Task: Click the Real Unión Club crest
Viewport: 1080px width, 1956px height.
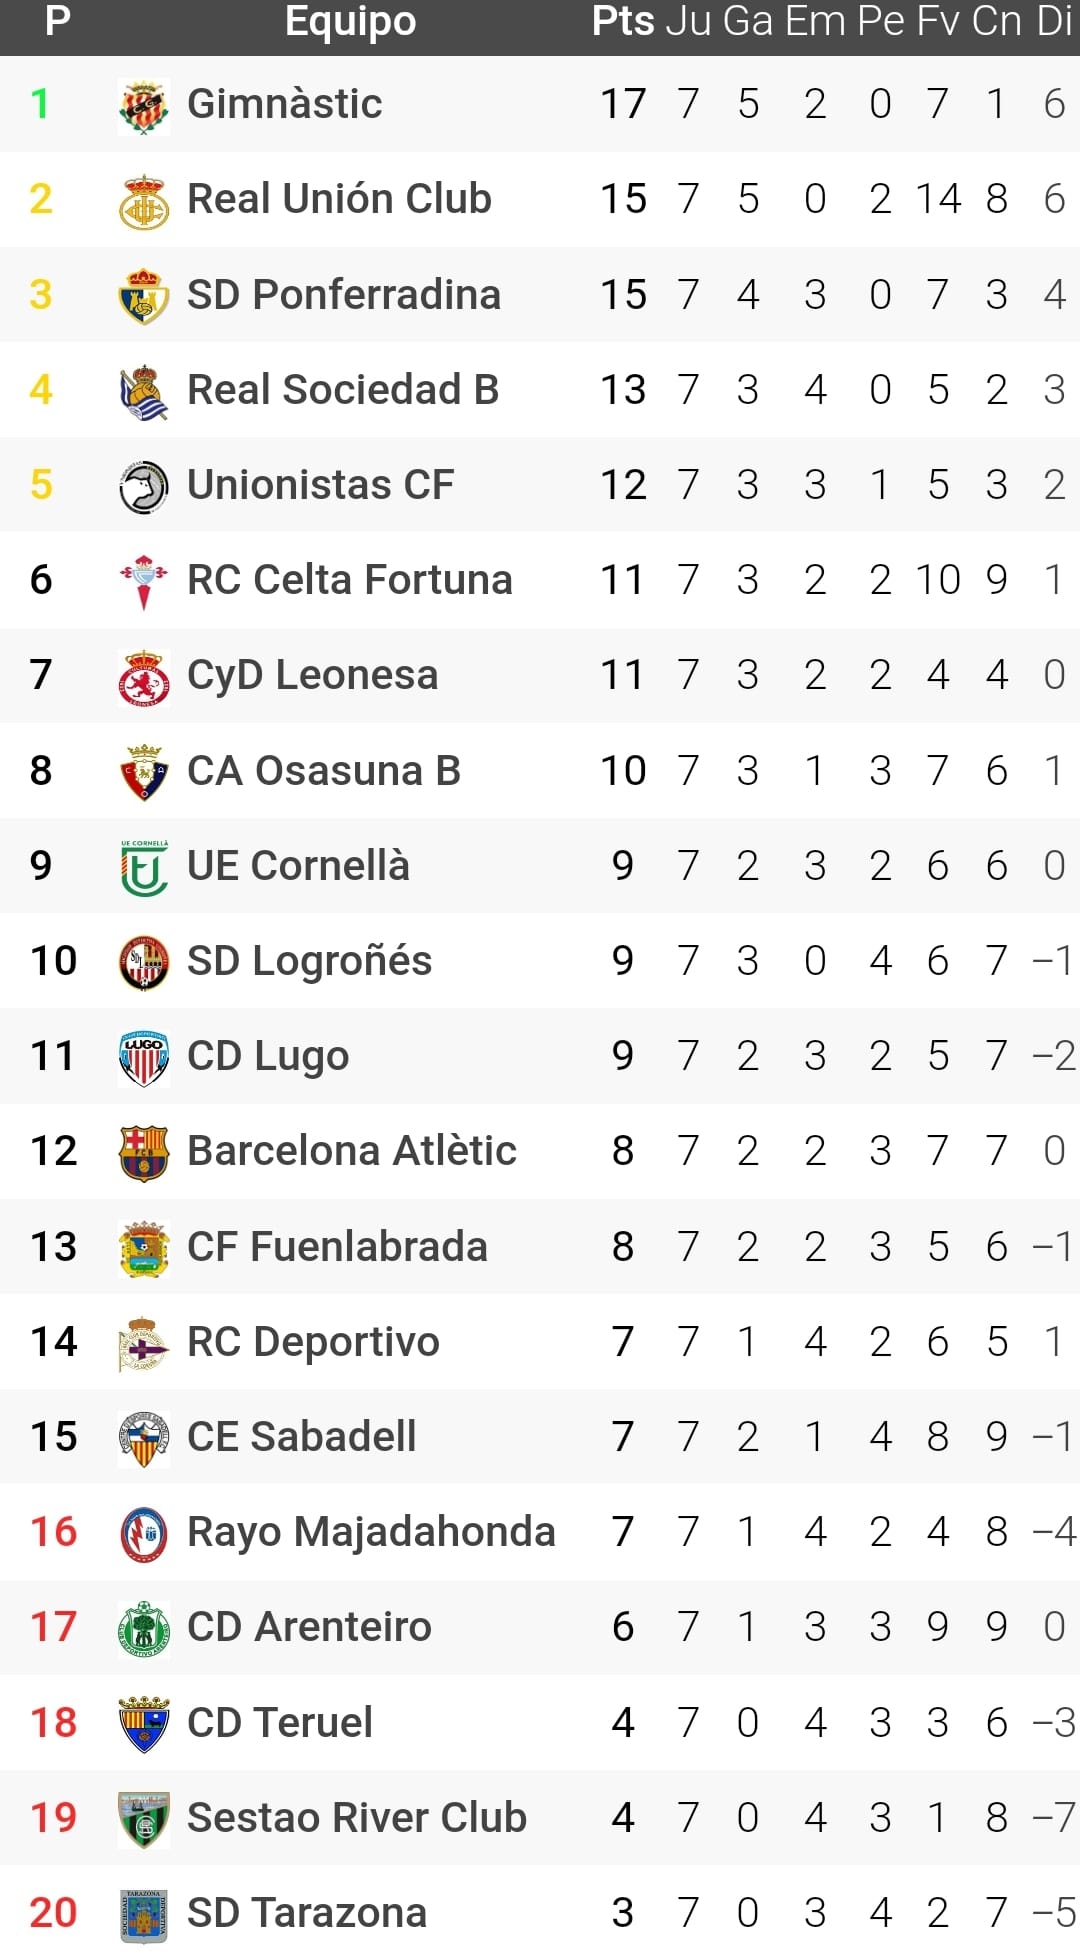Action: [143, 200]
